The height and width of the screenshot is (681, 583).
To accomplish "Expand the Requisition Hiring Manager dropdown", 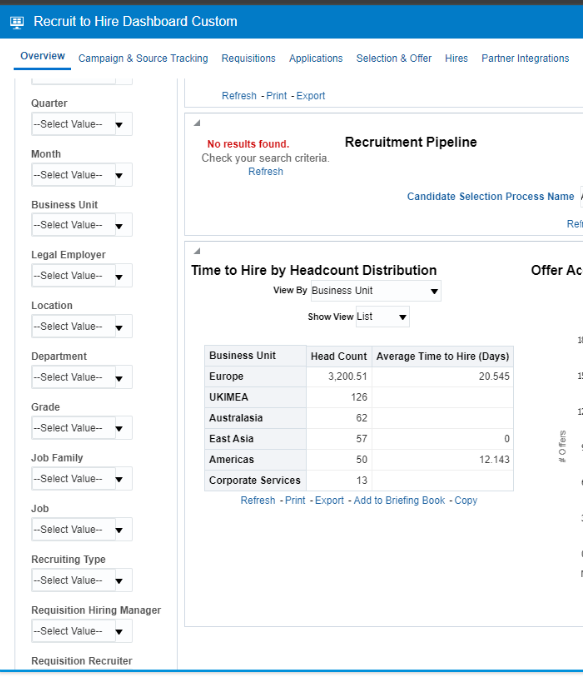I will pyautogui.click(x=82, y=631).
